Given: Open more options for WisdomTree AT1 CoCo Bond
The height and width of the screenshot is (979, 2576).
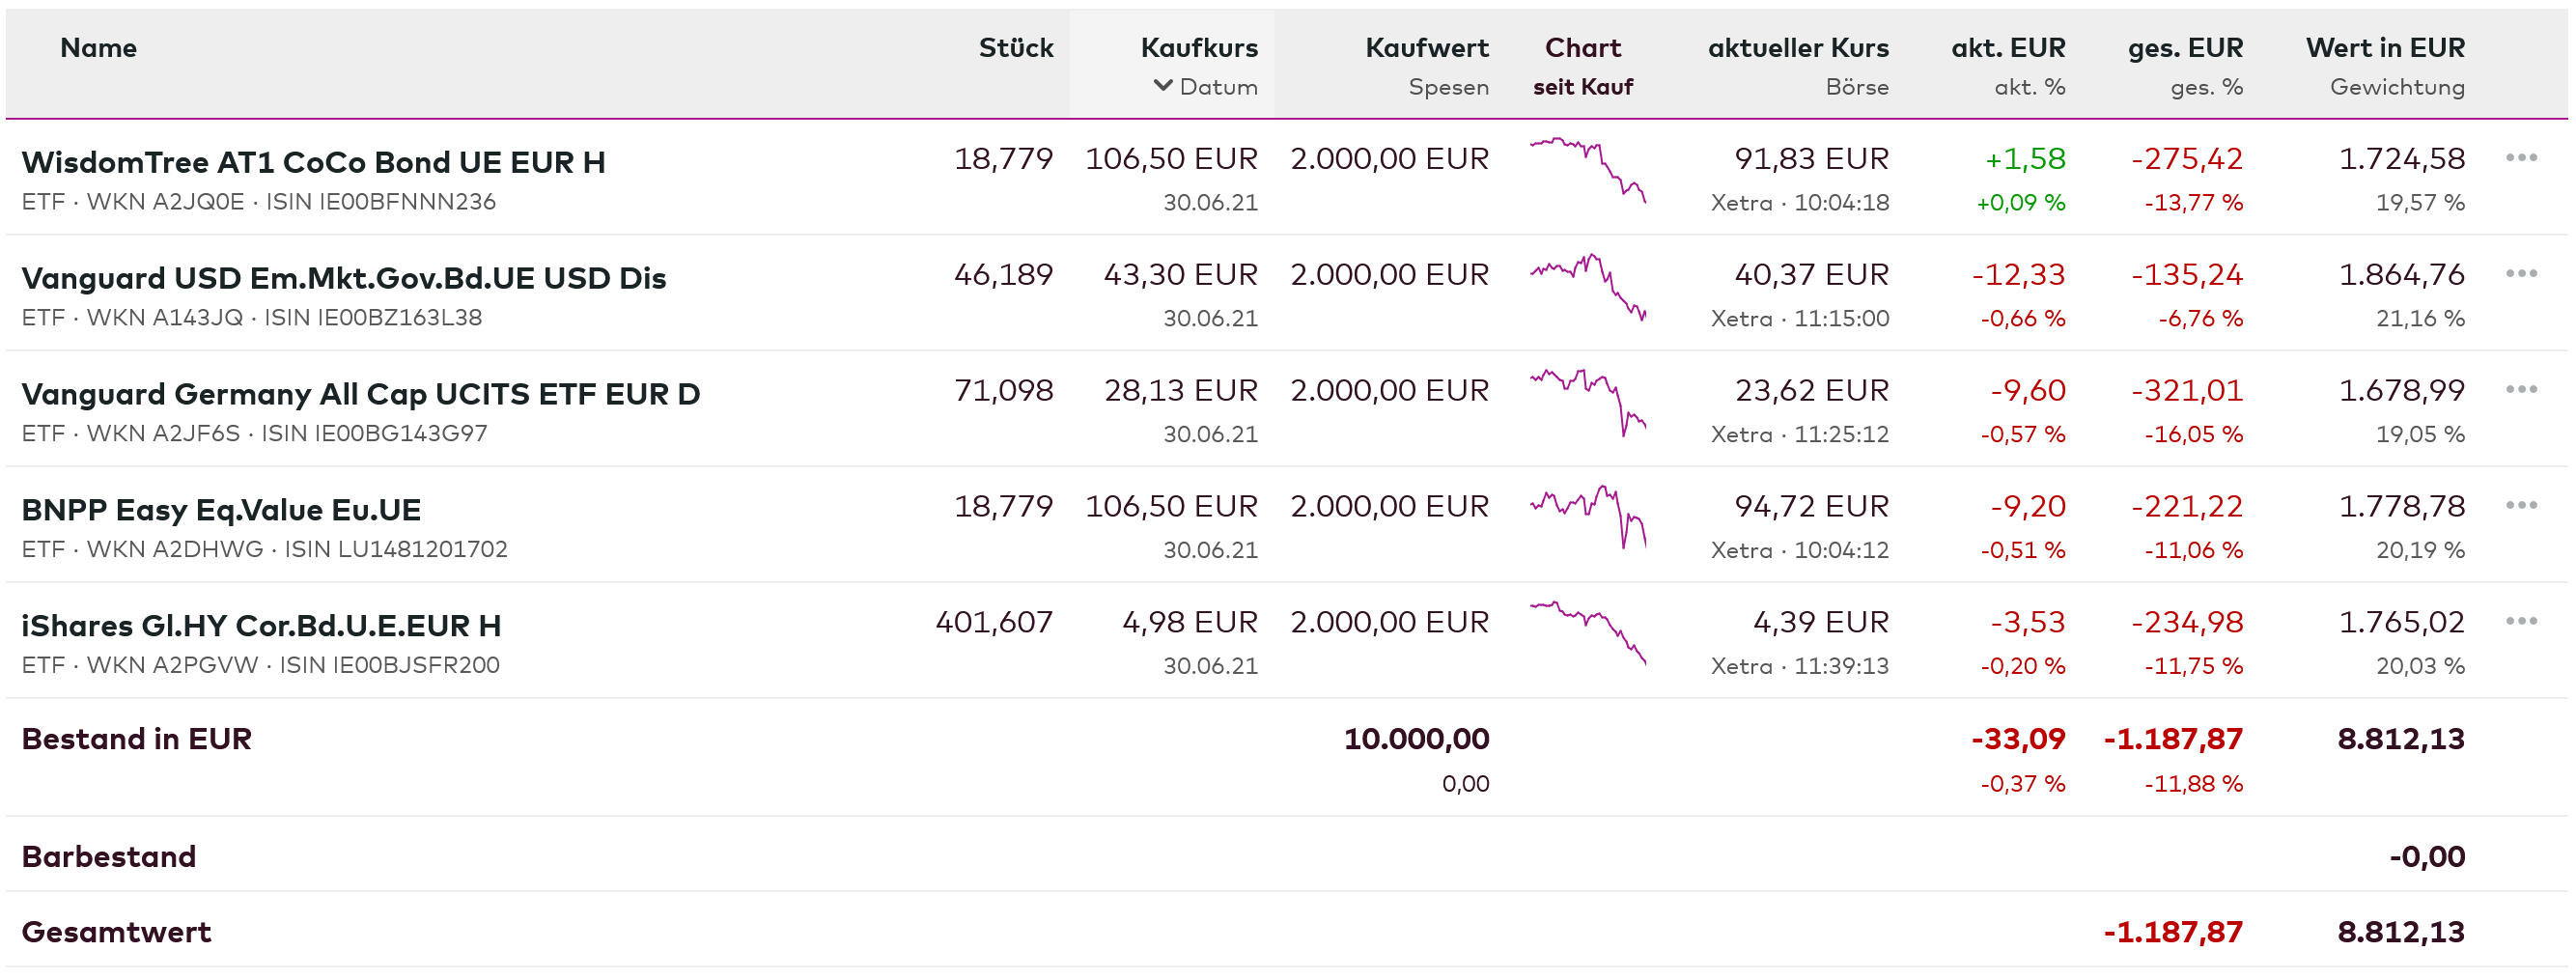Looking at the screenshot, I should click(2520, 158).
